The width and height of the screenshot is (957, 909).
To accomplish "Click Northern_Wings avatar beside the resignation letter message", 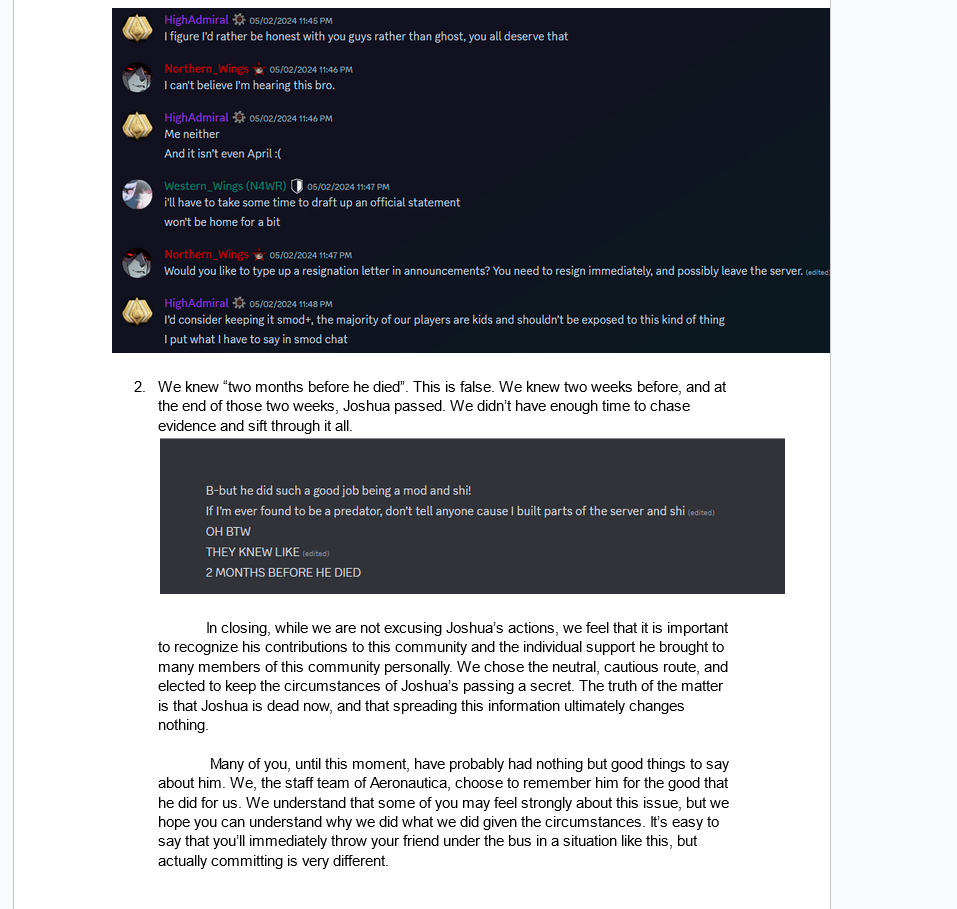I will (x=137, y=263).
